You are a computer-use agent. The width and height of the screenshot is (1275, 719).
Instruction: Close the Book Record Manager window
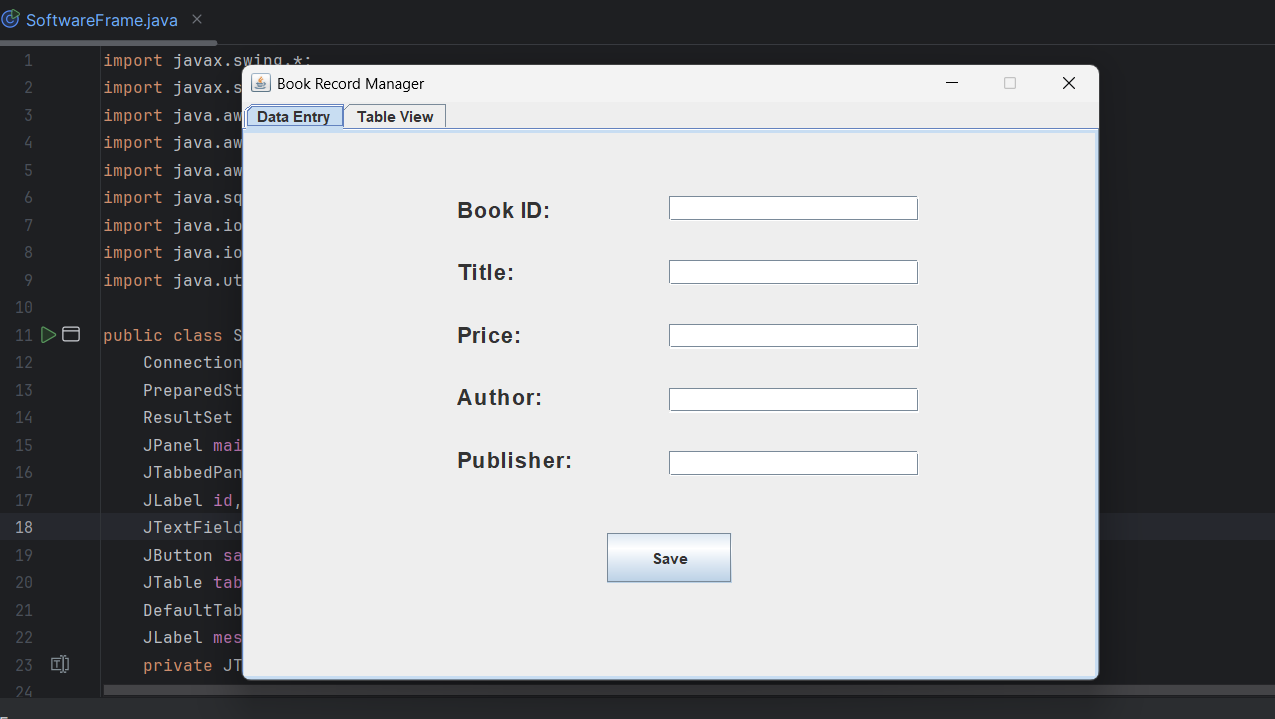pyautogui.click(x=1068, y=83)
